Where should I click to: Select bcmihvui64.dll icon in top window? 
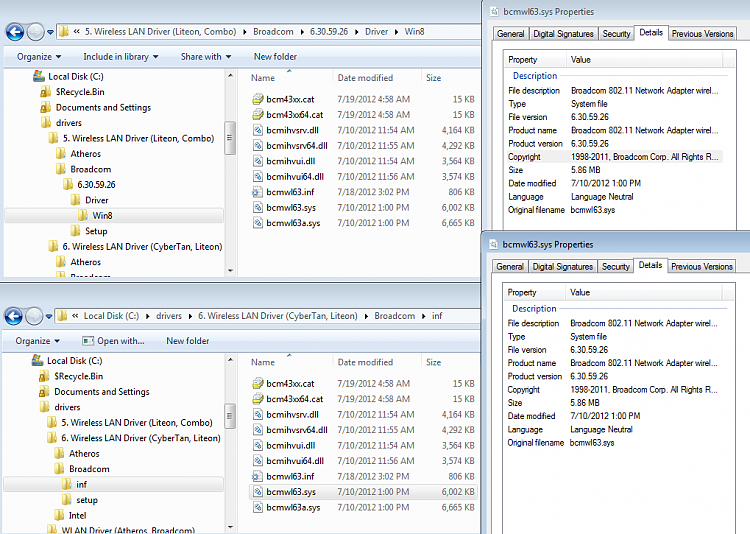(258, 177)
